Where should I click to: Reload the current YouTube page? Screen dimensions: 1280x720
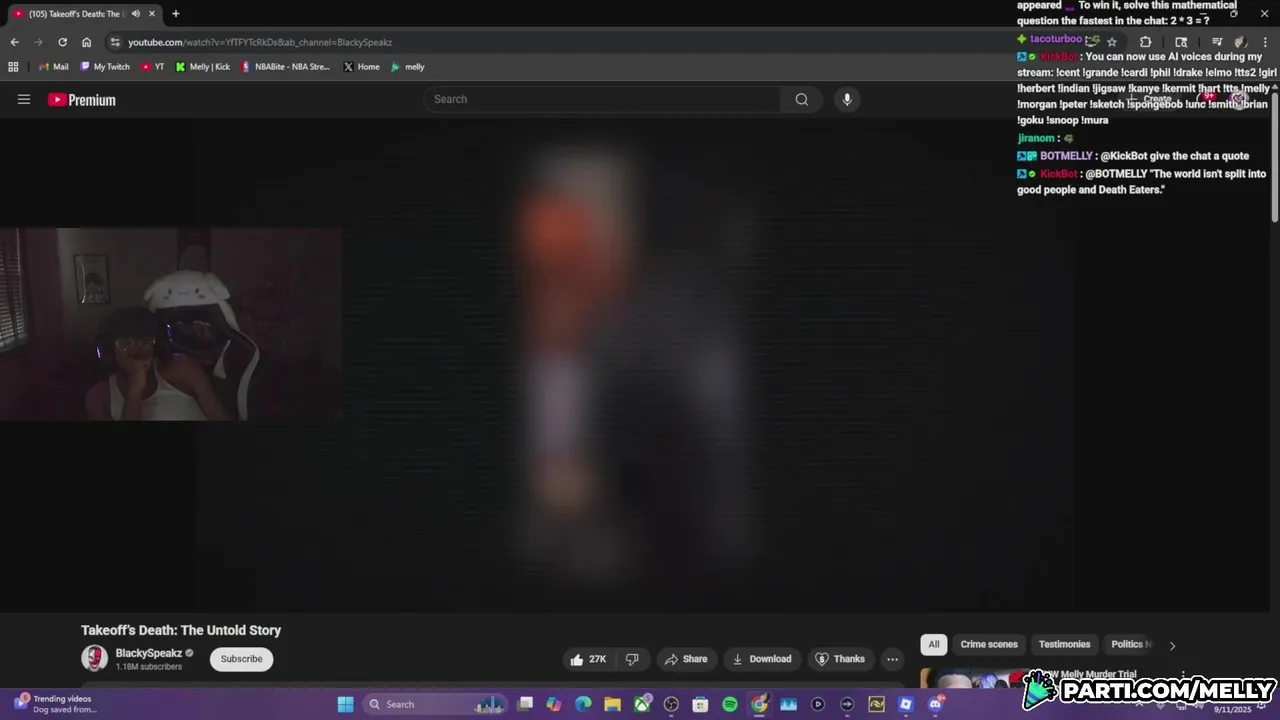[62, 42]
